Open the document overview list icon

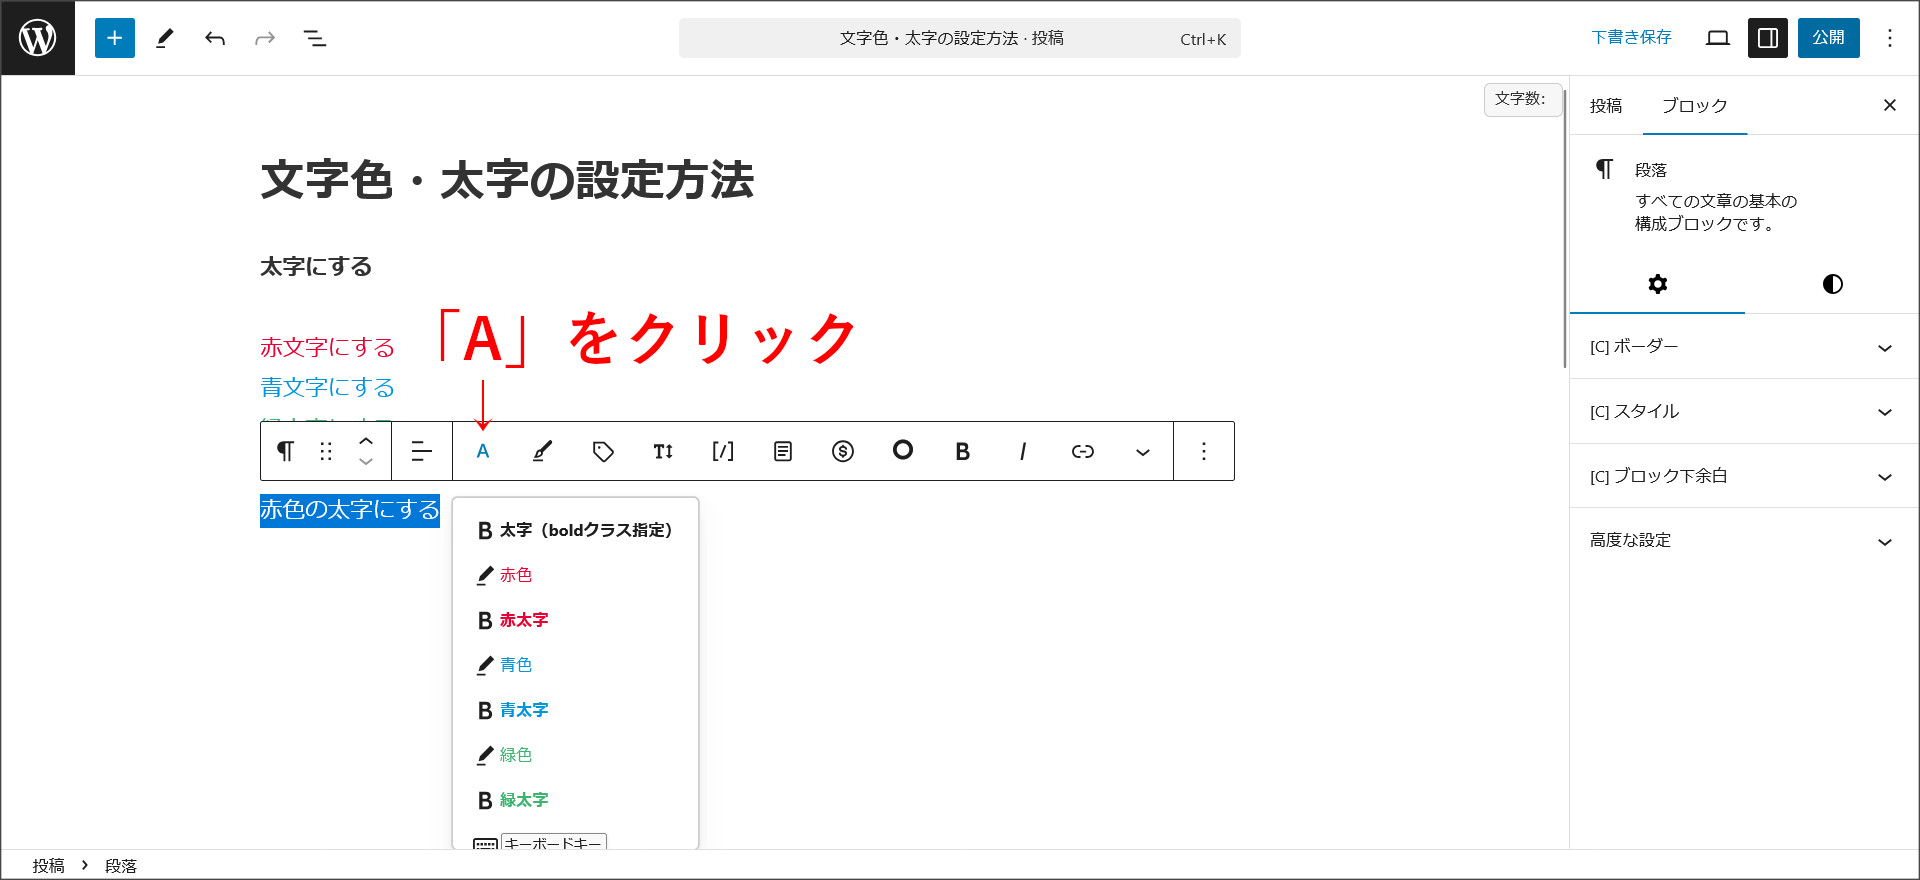315,38
